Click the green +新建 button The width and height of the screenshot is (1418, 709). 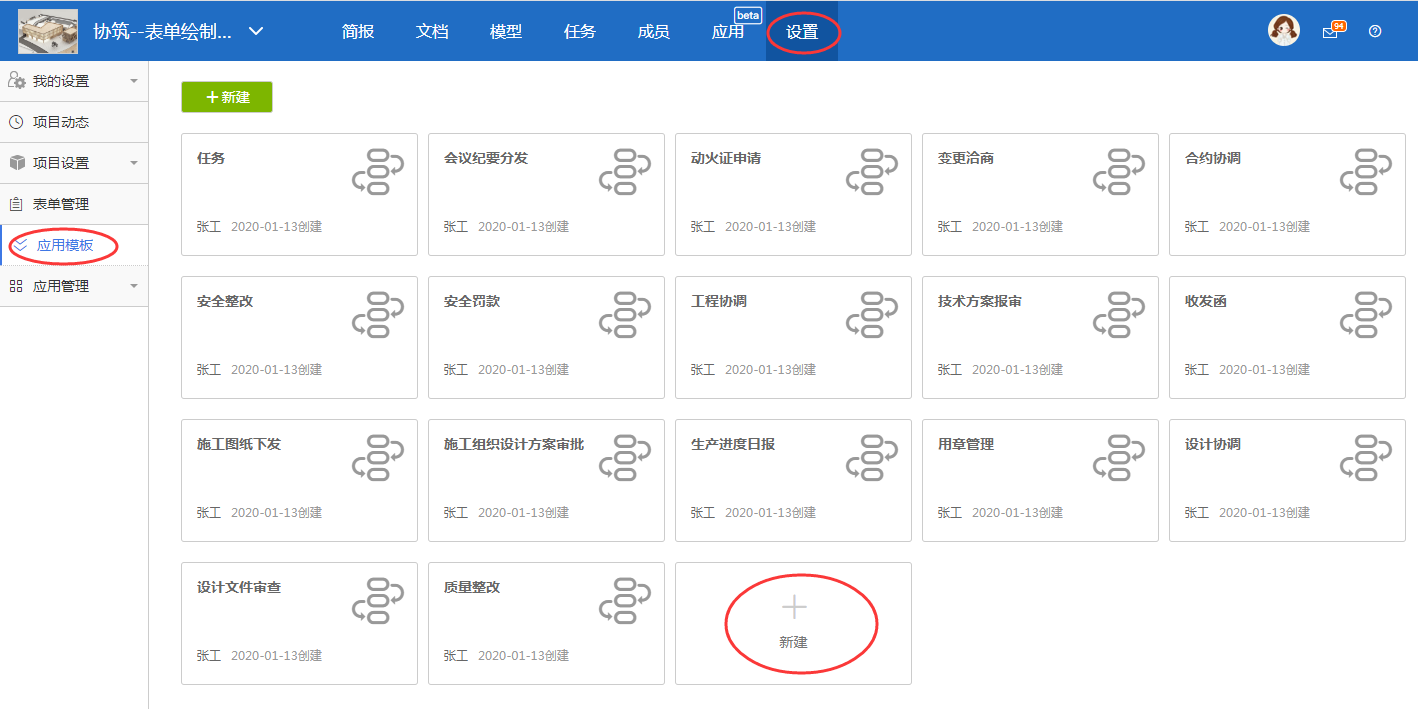click(x=226, y=98)
